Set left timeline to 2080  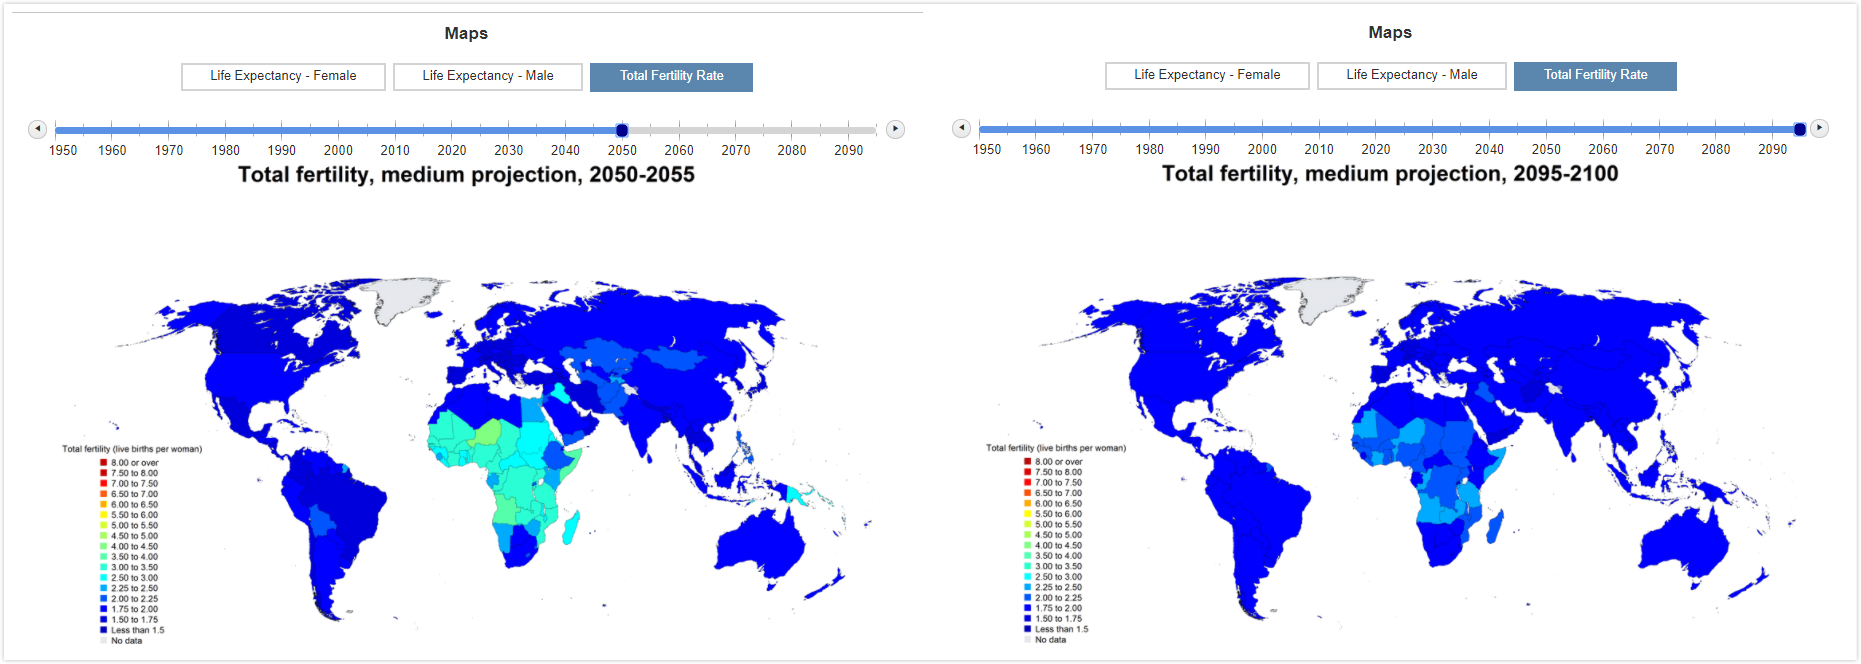792,130
